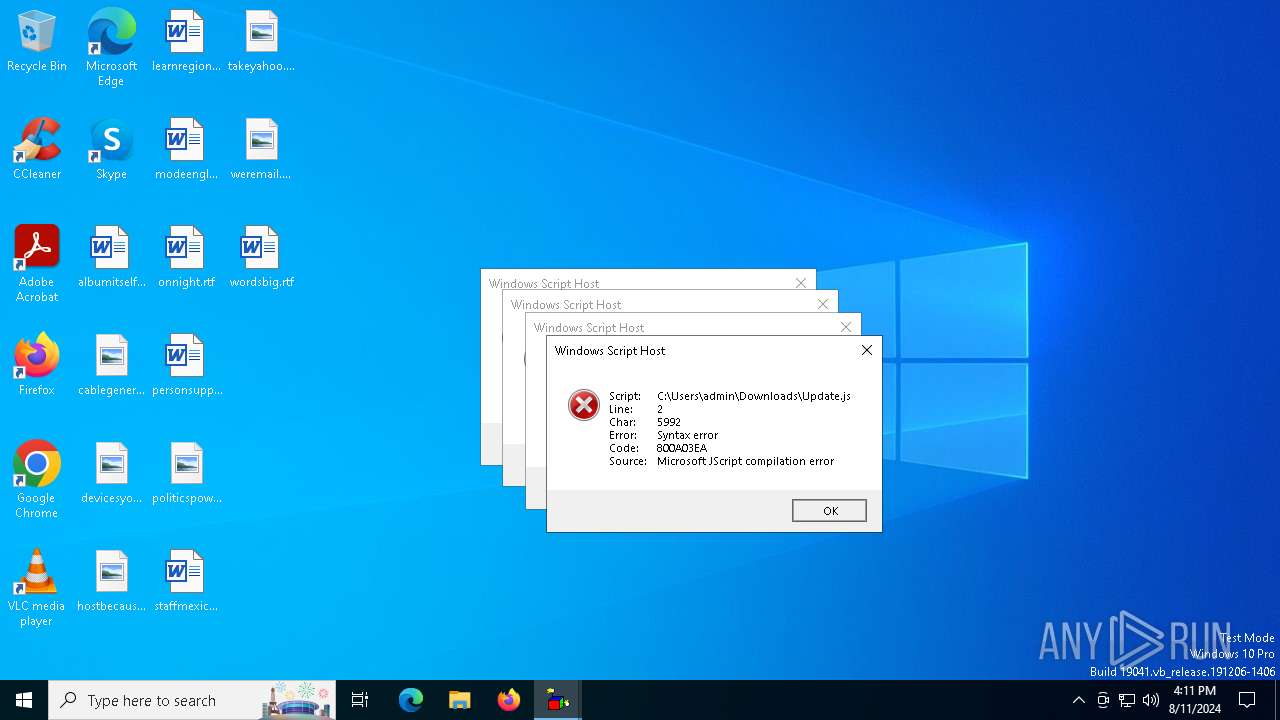
Task: Show hidden system tray icons
Action: pyautogui.click(x=1078, y=700)
